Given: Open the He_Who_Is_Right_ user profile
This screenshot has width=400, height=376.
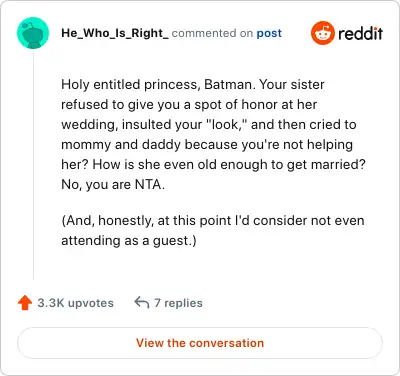Looking at the screenshot, I should click(x=115, y=33).
